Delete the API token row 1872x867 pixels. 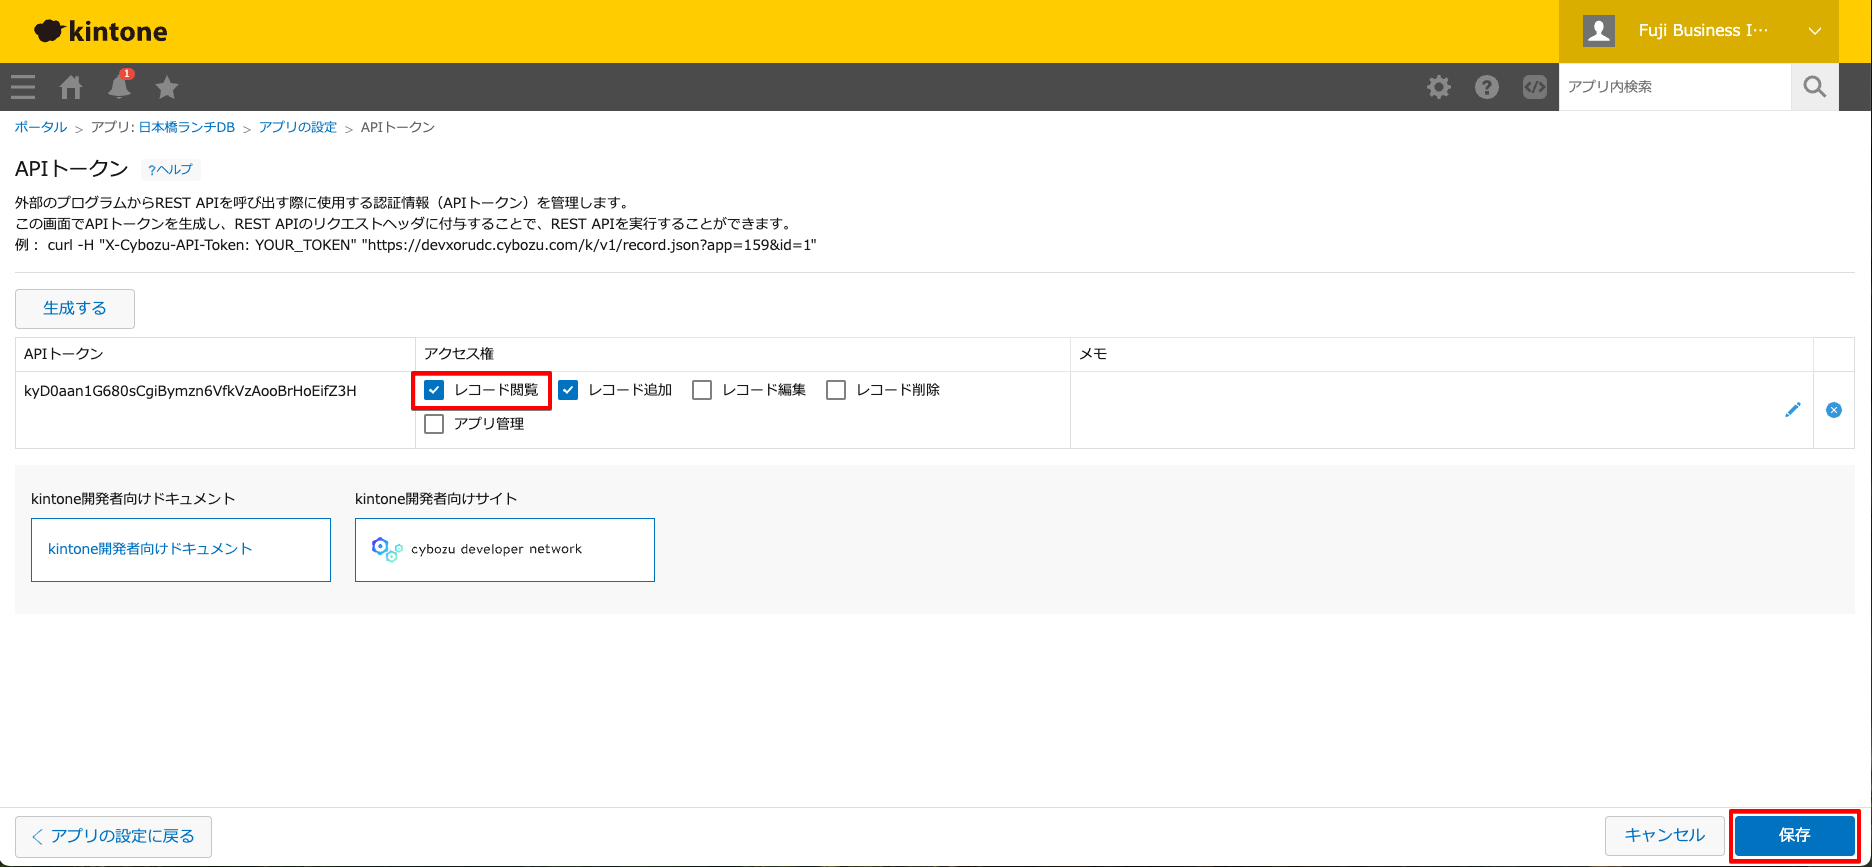click(1834, 410)
